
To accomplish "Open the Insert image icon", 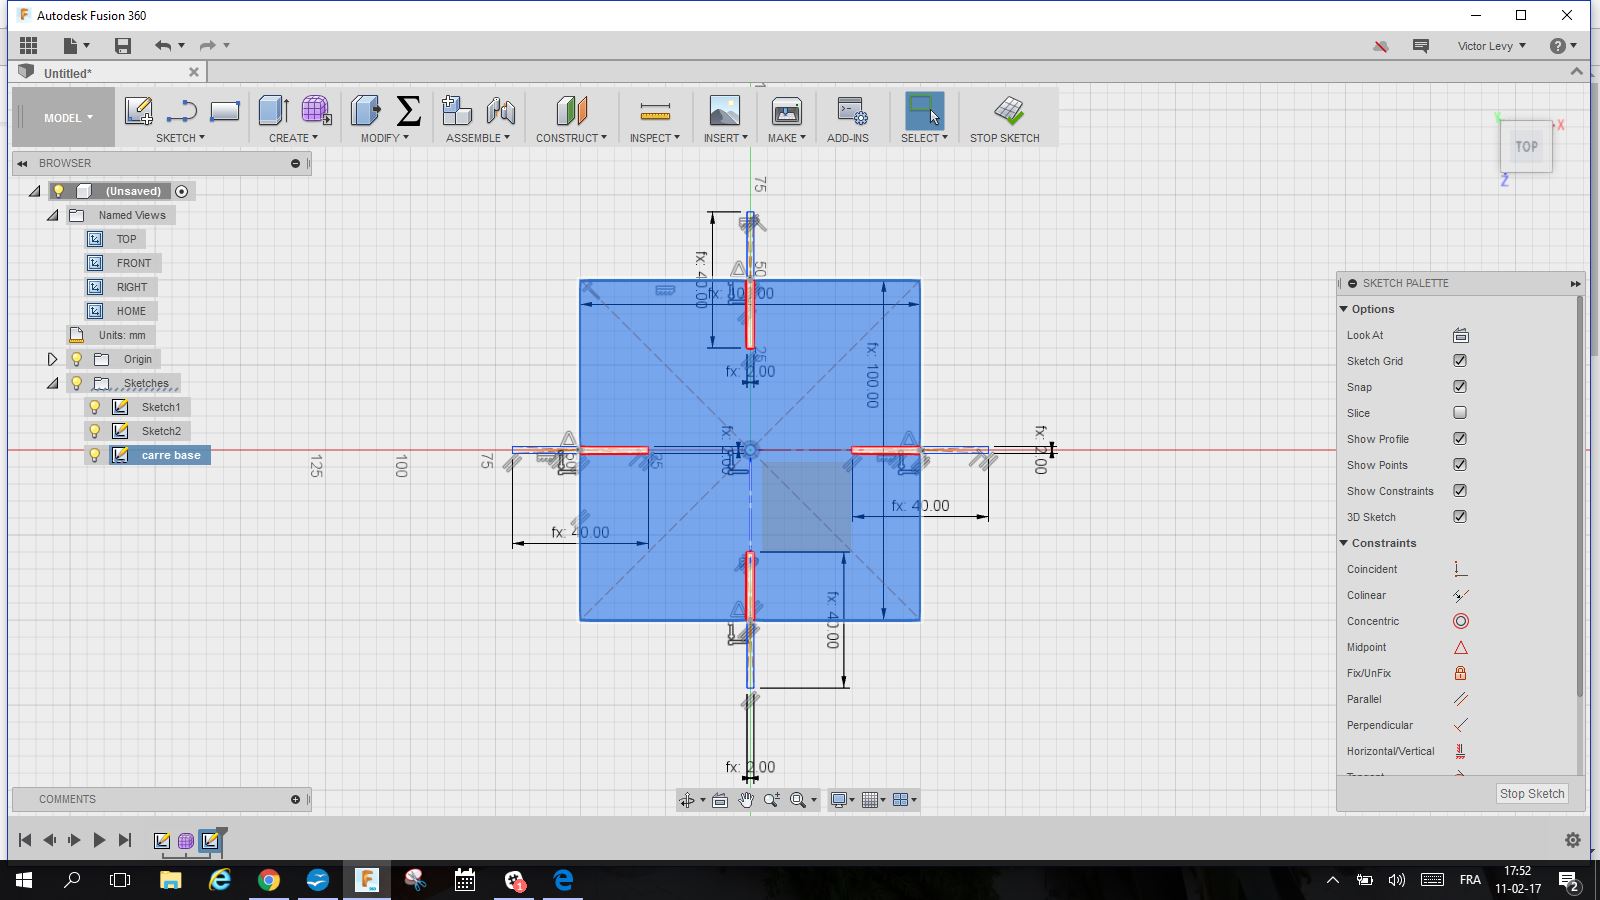I will tap(724, 110).
